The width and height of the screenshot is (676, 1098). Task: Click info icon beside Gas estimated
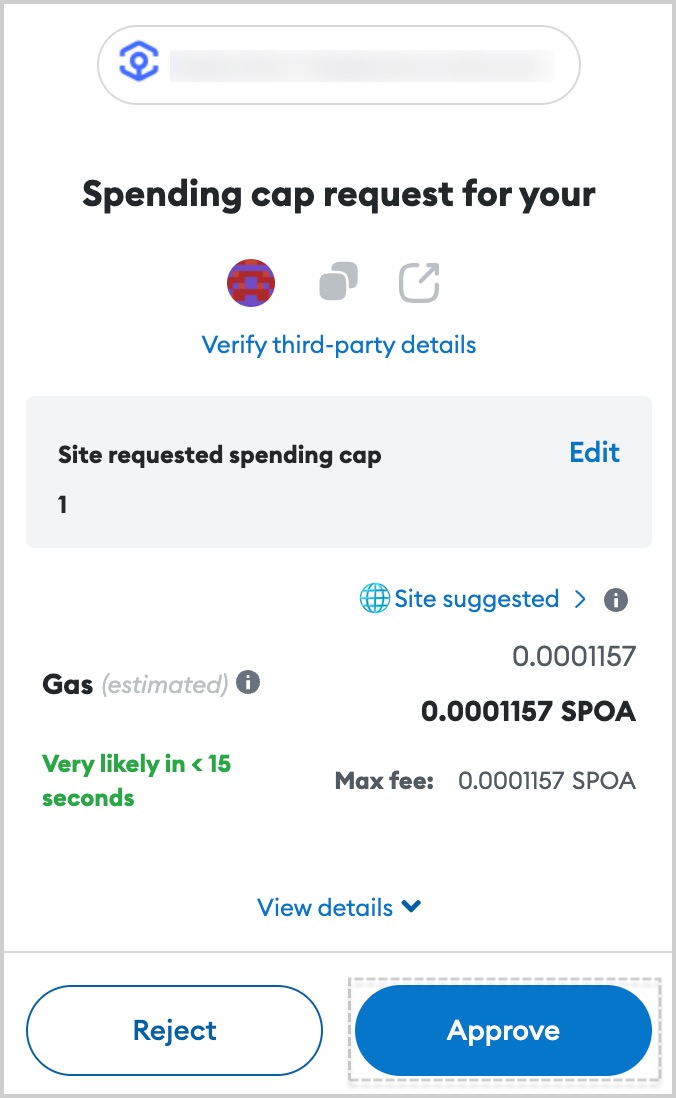[x=248, y=682]
